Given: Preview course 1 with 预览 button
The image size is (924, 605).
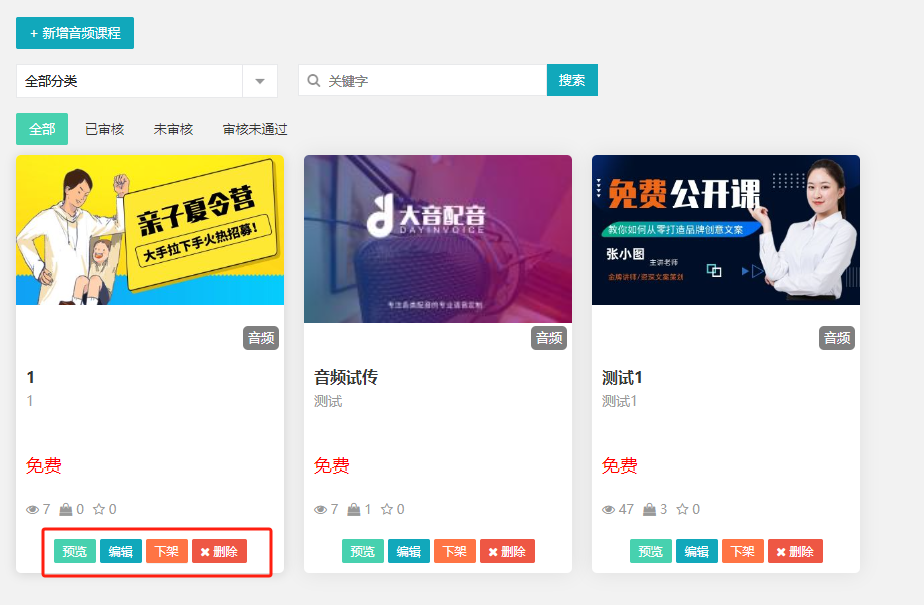Looking at the screenshot, I should point(75,551).
